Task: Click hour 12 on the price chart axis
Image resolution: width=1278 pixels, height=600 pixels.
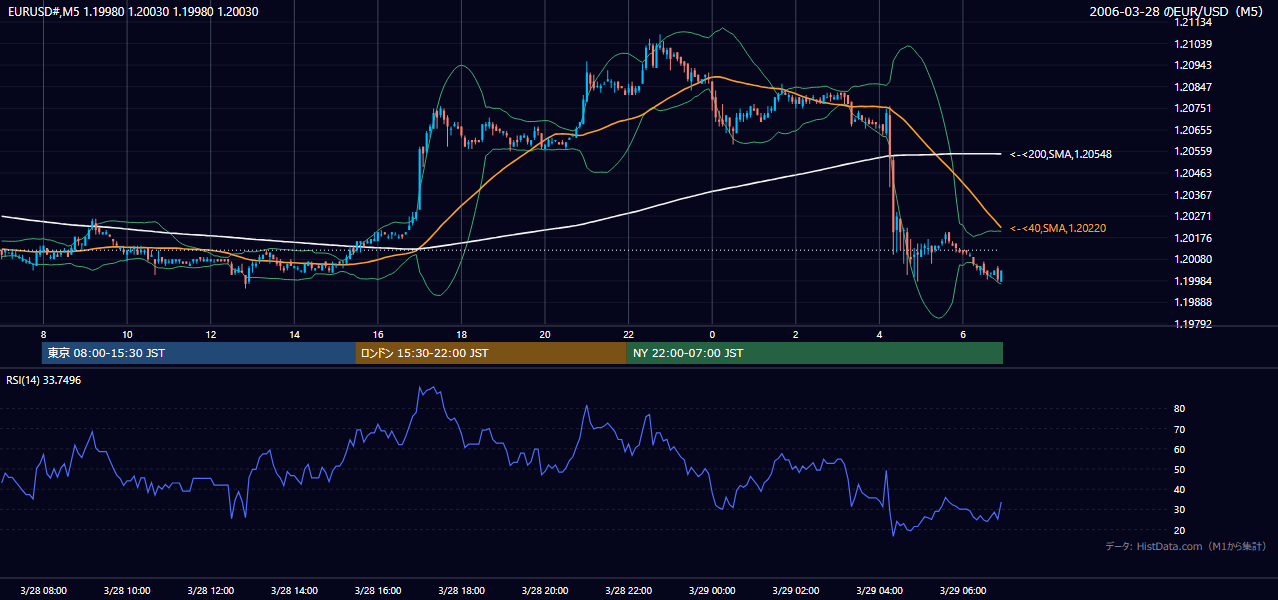Action: (x=210, y=334)
